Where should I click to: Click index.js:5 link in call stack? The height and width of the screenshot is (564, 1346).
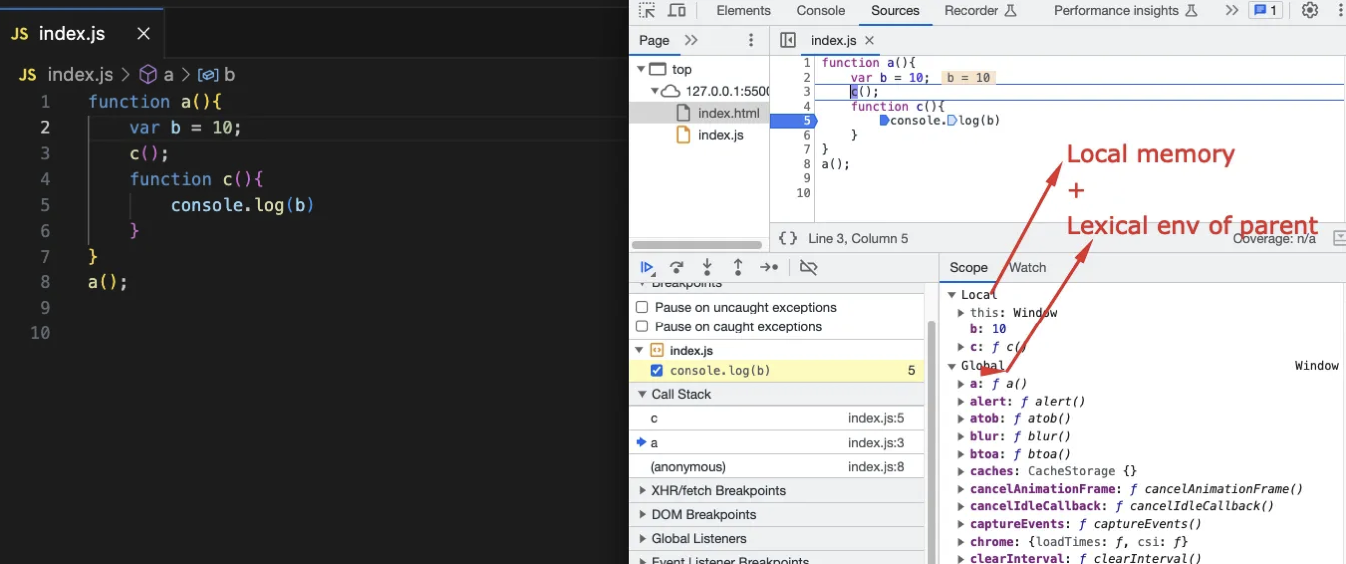(x=876, y=418)
